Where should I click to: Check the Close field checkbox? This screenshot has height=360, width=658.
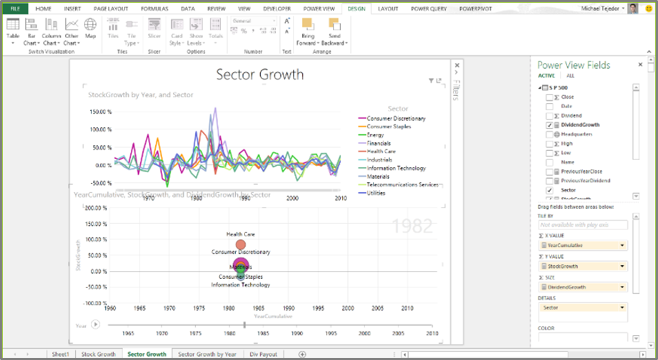click(549, 97)
